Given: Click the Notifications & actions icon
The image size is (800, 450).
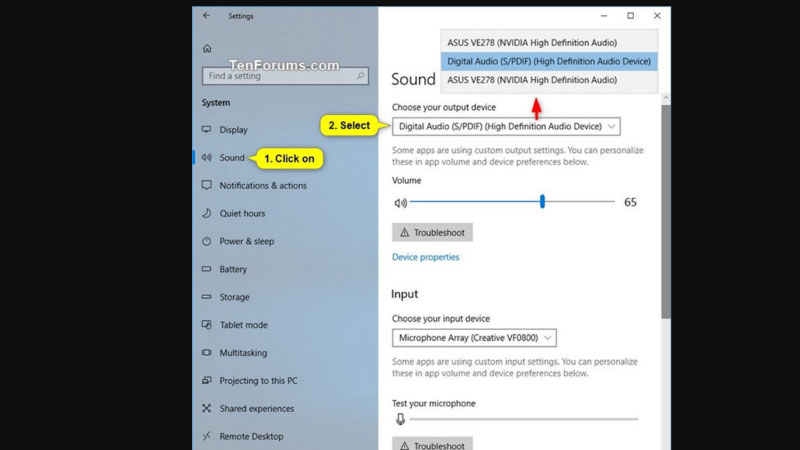Looking at the screenshot, I should pyautogui.click(x=207, y=185).
